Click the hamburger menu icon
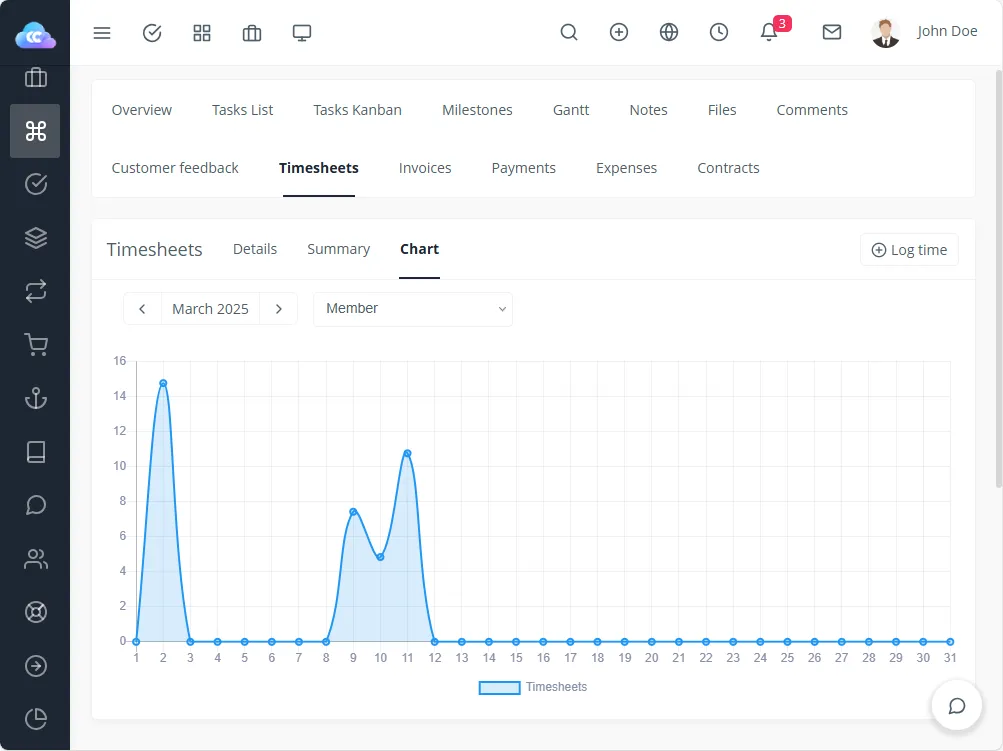Screen dimensions: 1003x751 coord(102,33)
